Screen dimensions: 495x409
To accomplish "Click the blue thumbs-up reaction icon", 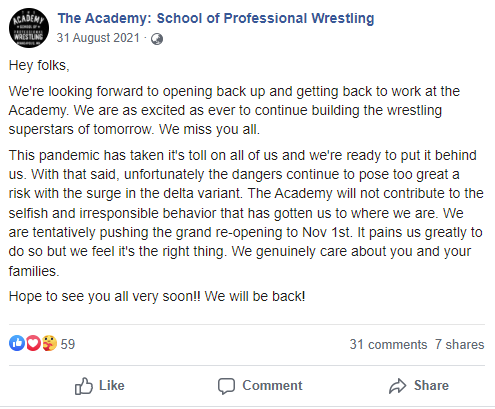I will click(x=17, y=343).
